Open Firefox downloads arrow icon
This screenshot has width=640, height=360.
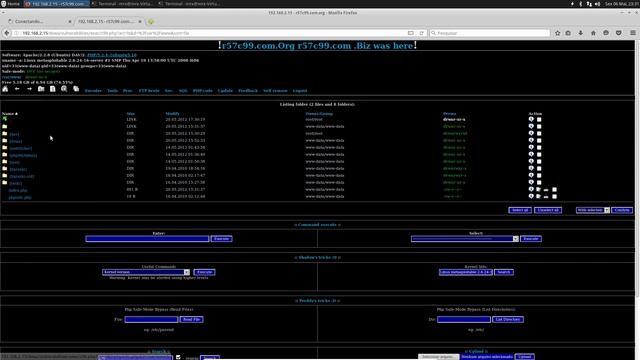click(x=580, y=33)
